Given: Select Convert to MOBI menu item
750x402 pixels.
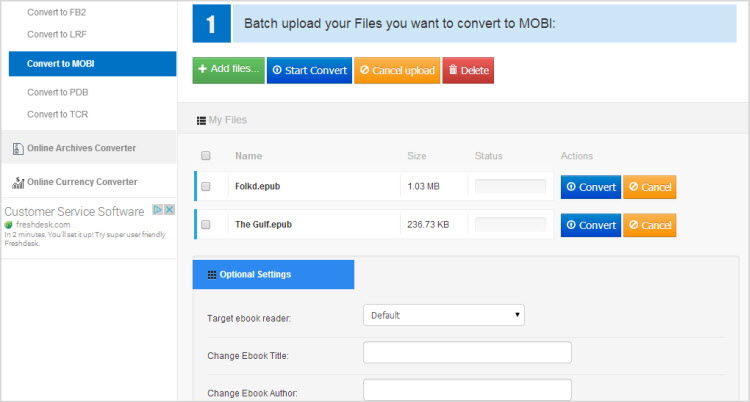Looking at the screenshot, I should tap(92, 64).
